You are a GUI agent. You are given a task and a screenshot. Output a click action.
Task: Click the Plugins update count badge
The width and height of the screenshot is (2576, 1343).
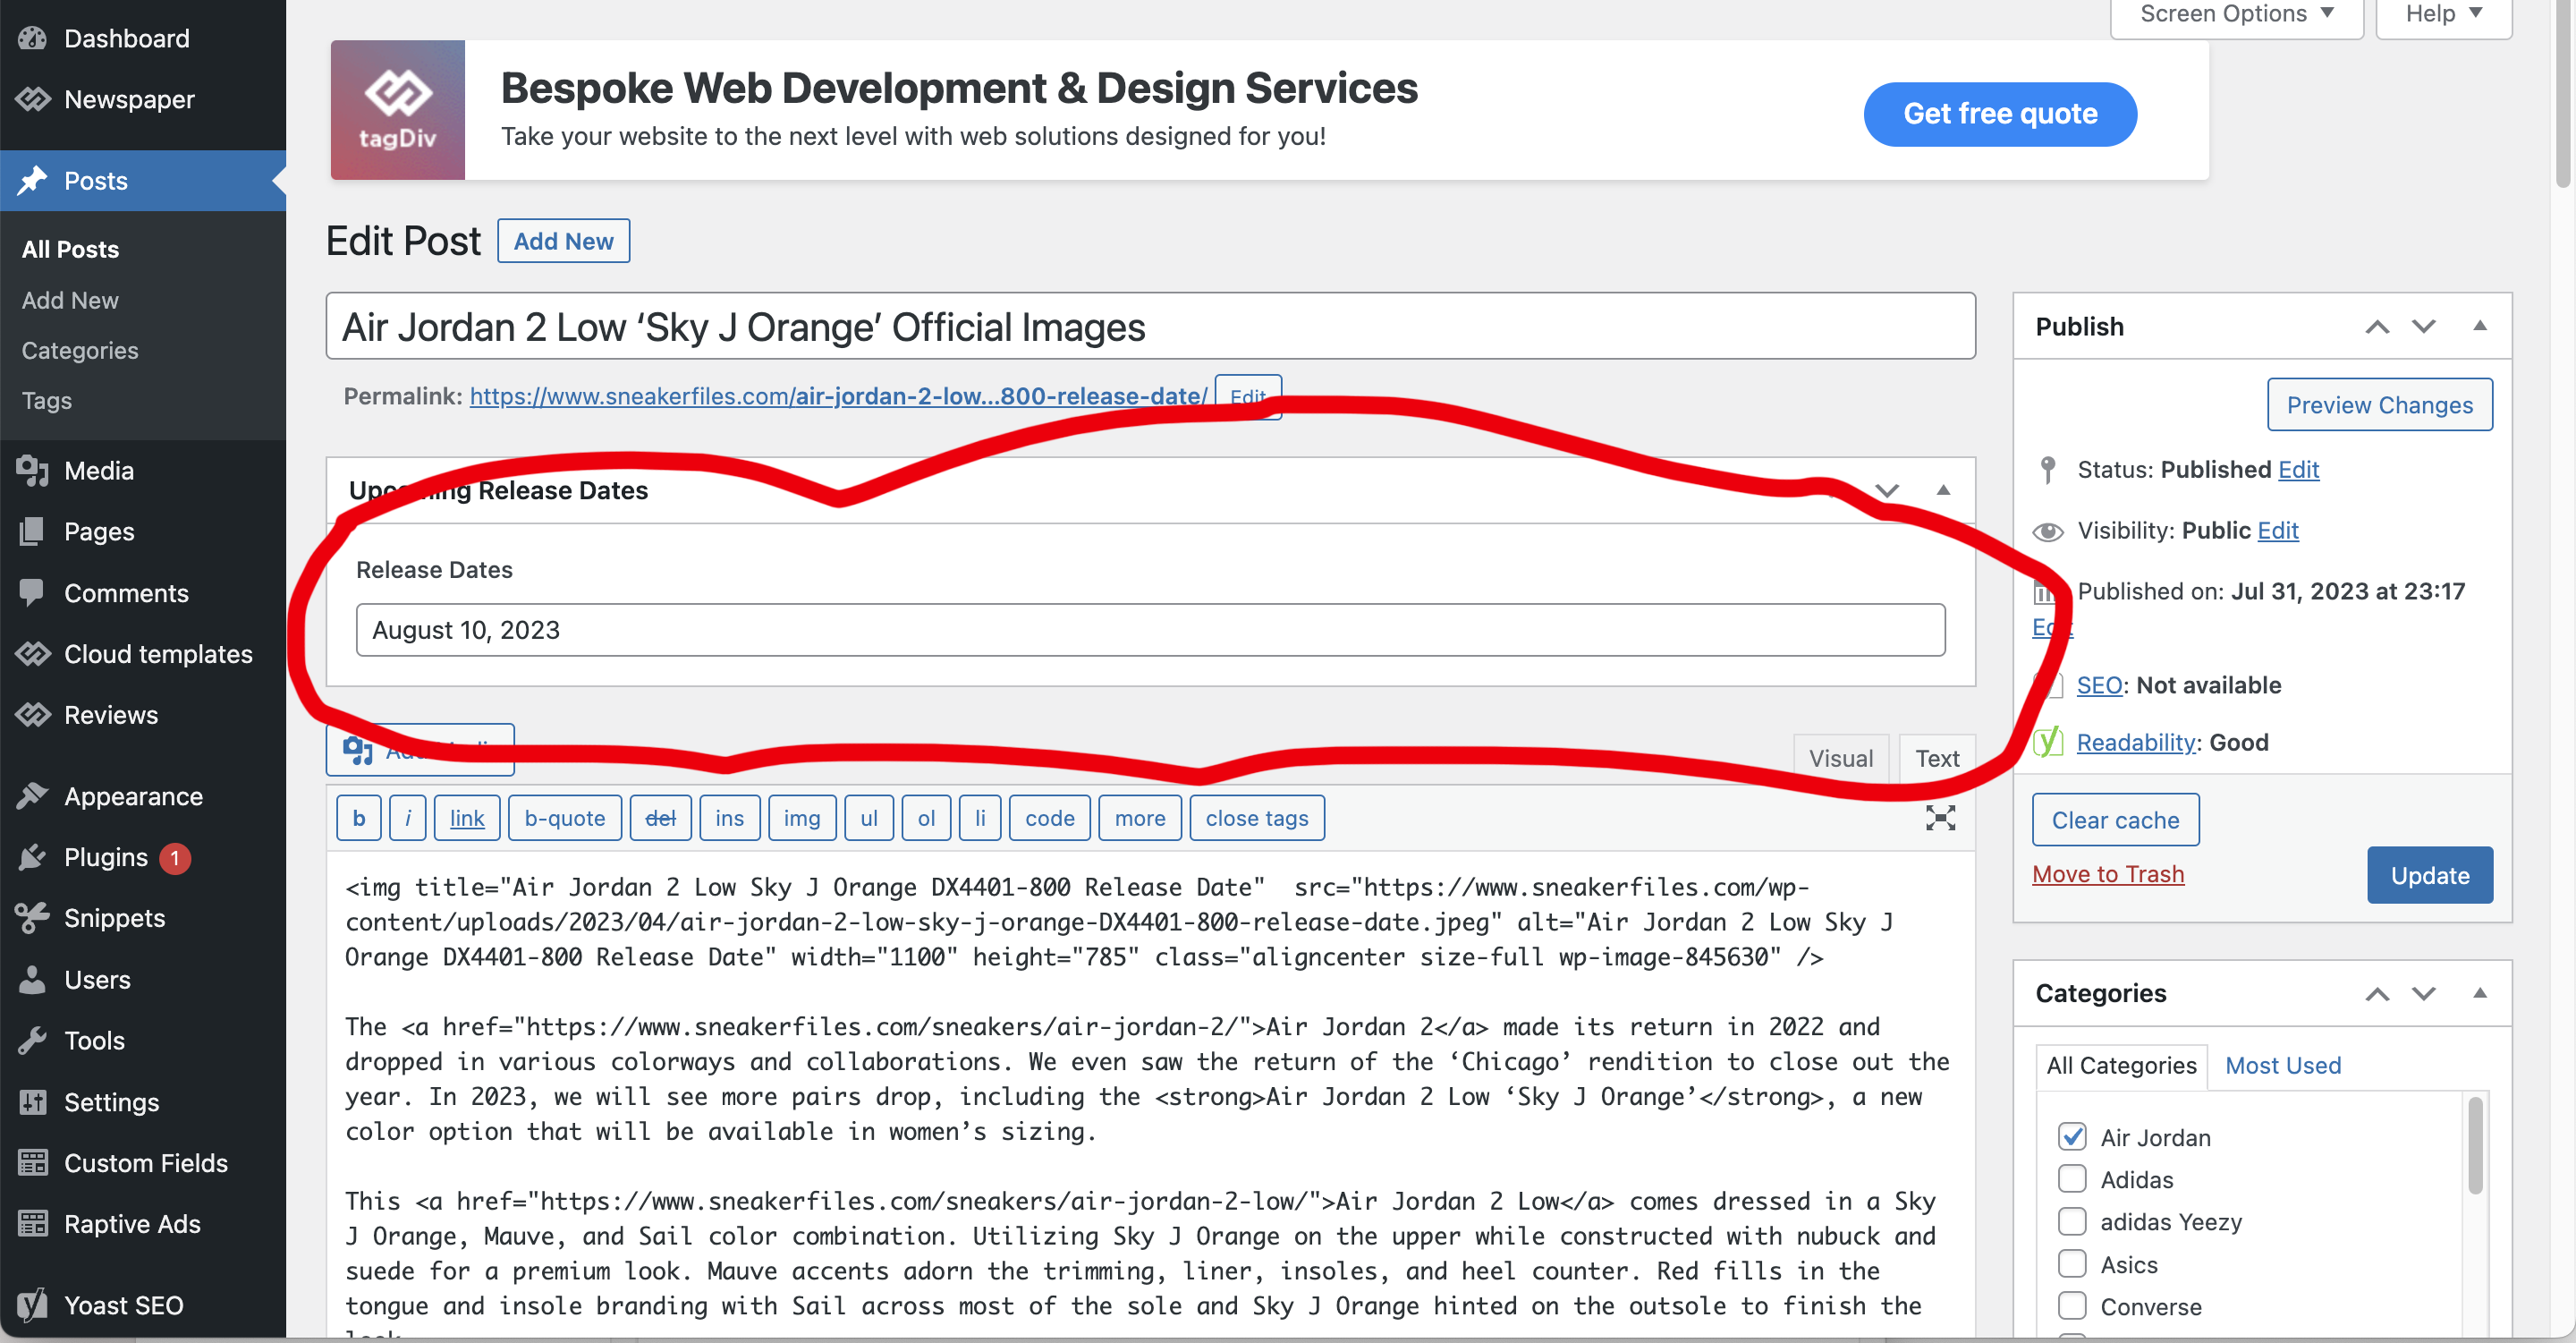pos(175,858)
